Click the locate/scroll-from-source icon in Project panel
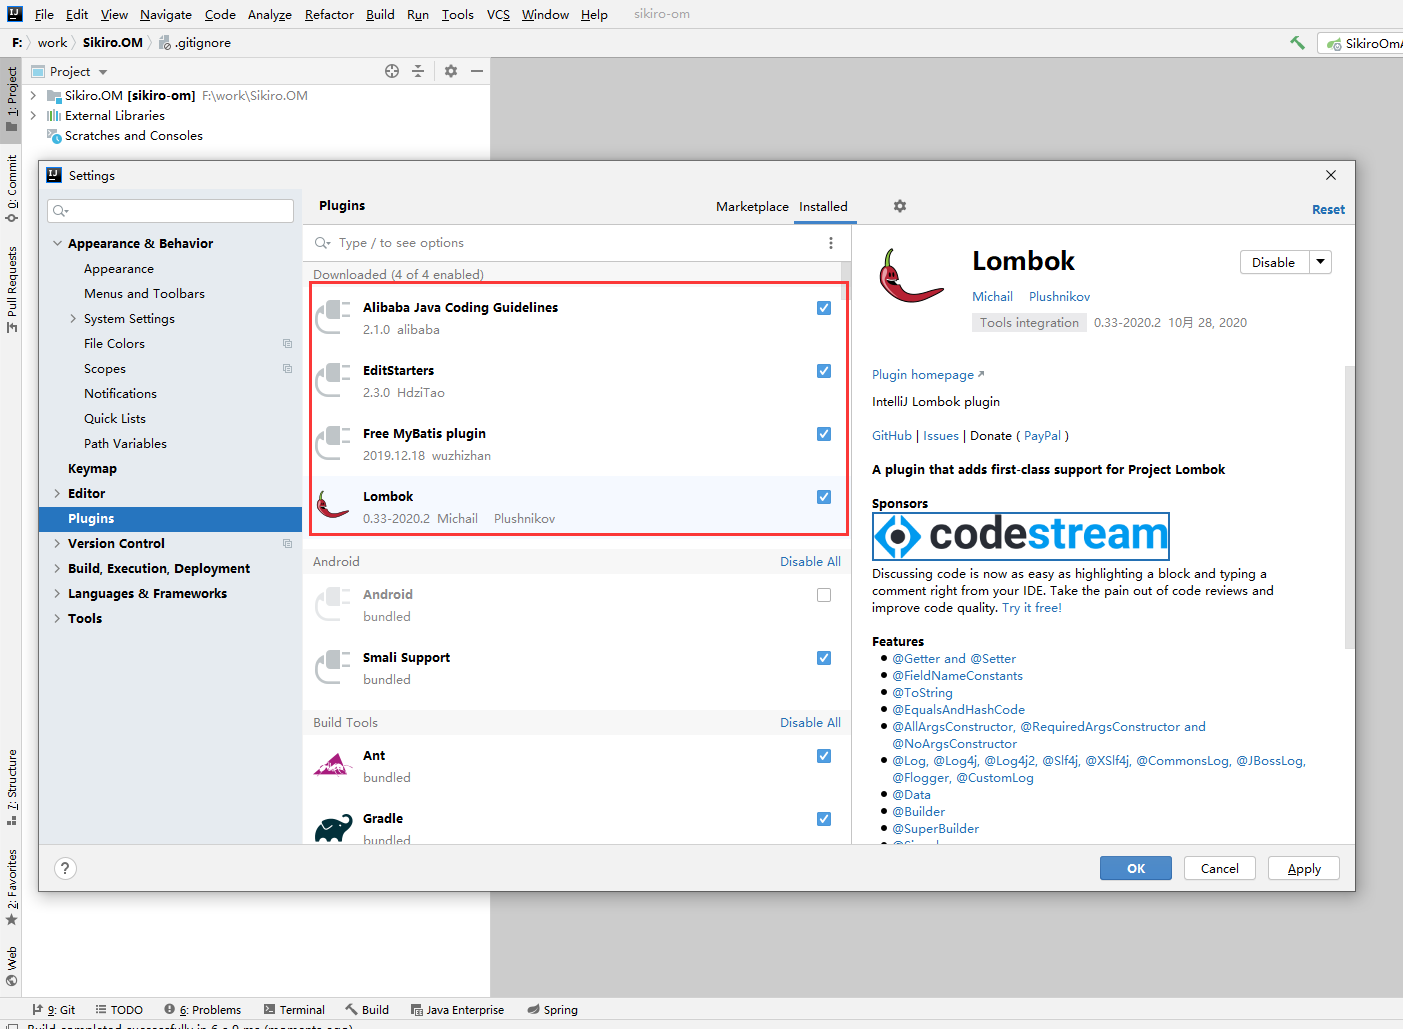 (392, 71)
